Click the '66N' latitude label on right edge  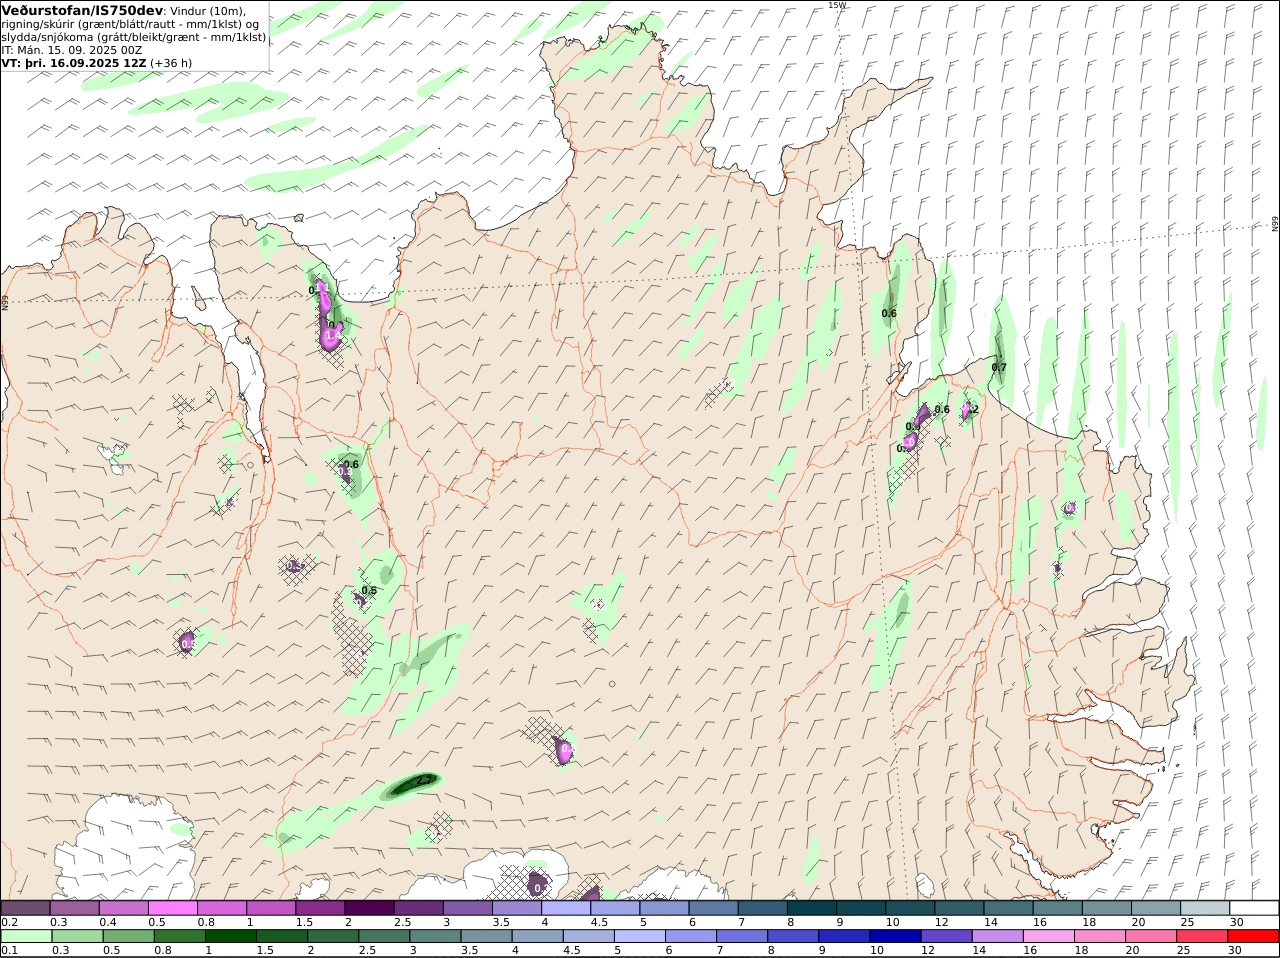coord(1275,224)
